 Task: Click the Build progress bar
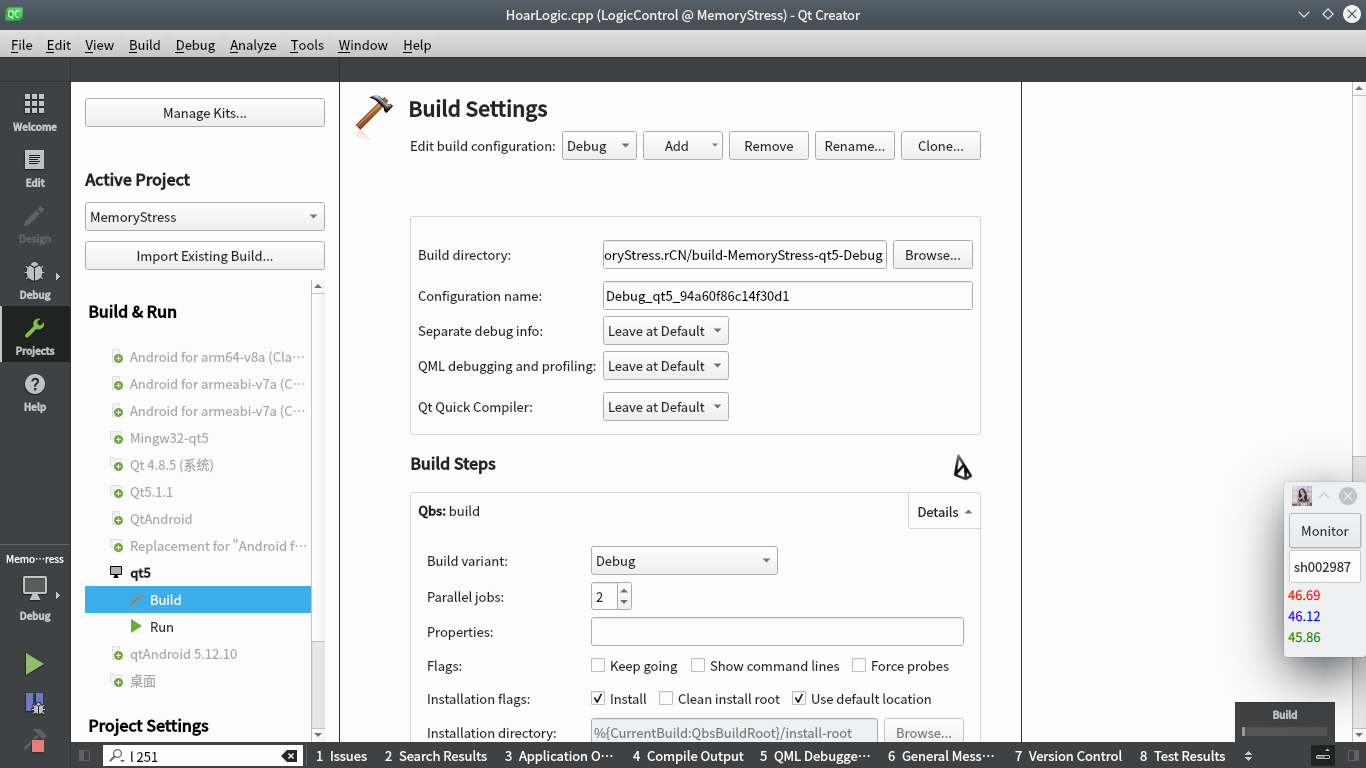click(x=1285, y=731)
